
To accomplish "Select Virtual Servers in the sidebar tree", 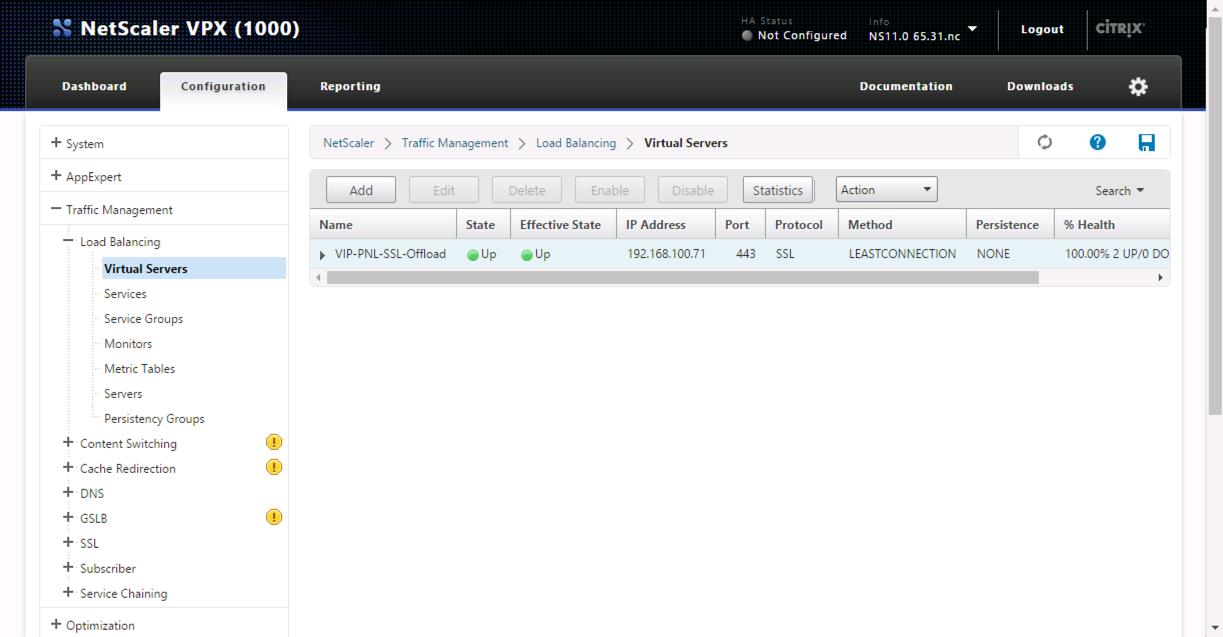I will coord(194,268).
